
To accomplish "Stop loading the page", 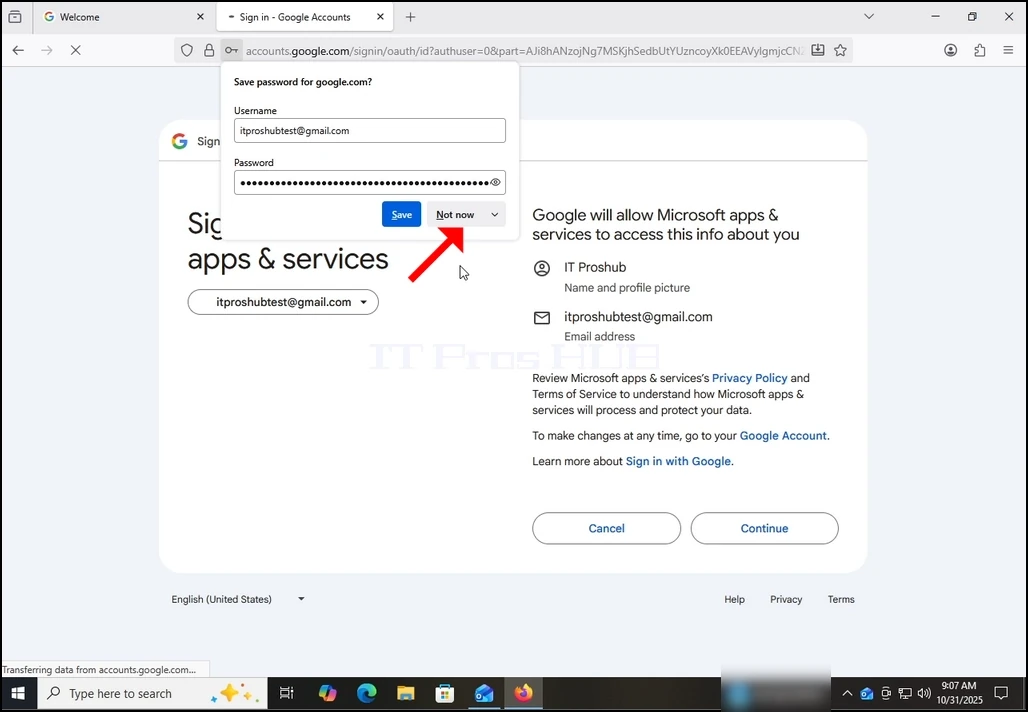I will pyautogui.click(x=75, y=50).
